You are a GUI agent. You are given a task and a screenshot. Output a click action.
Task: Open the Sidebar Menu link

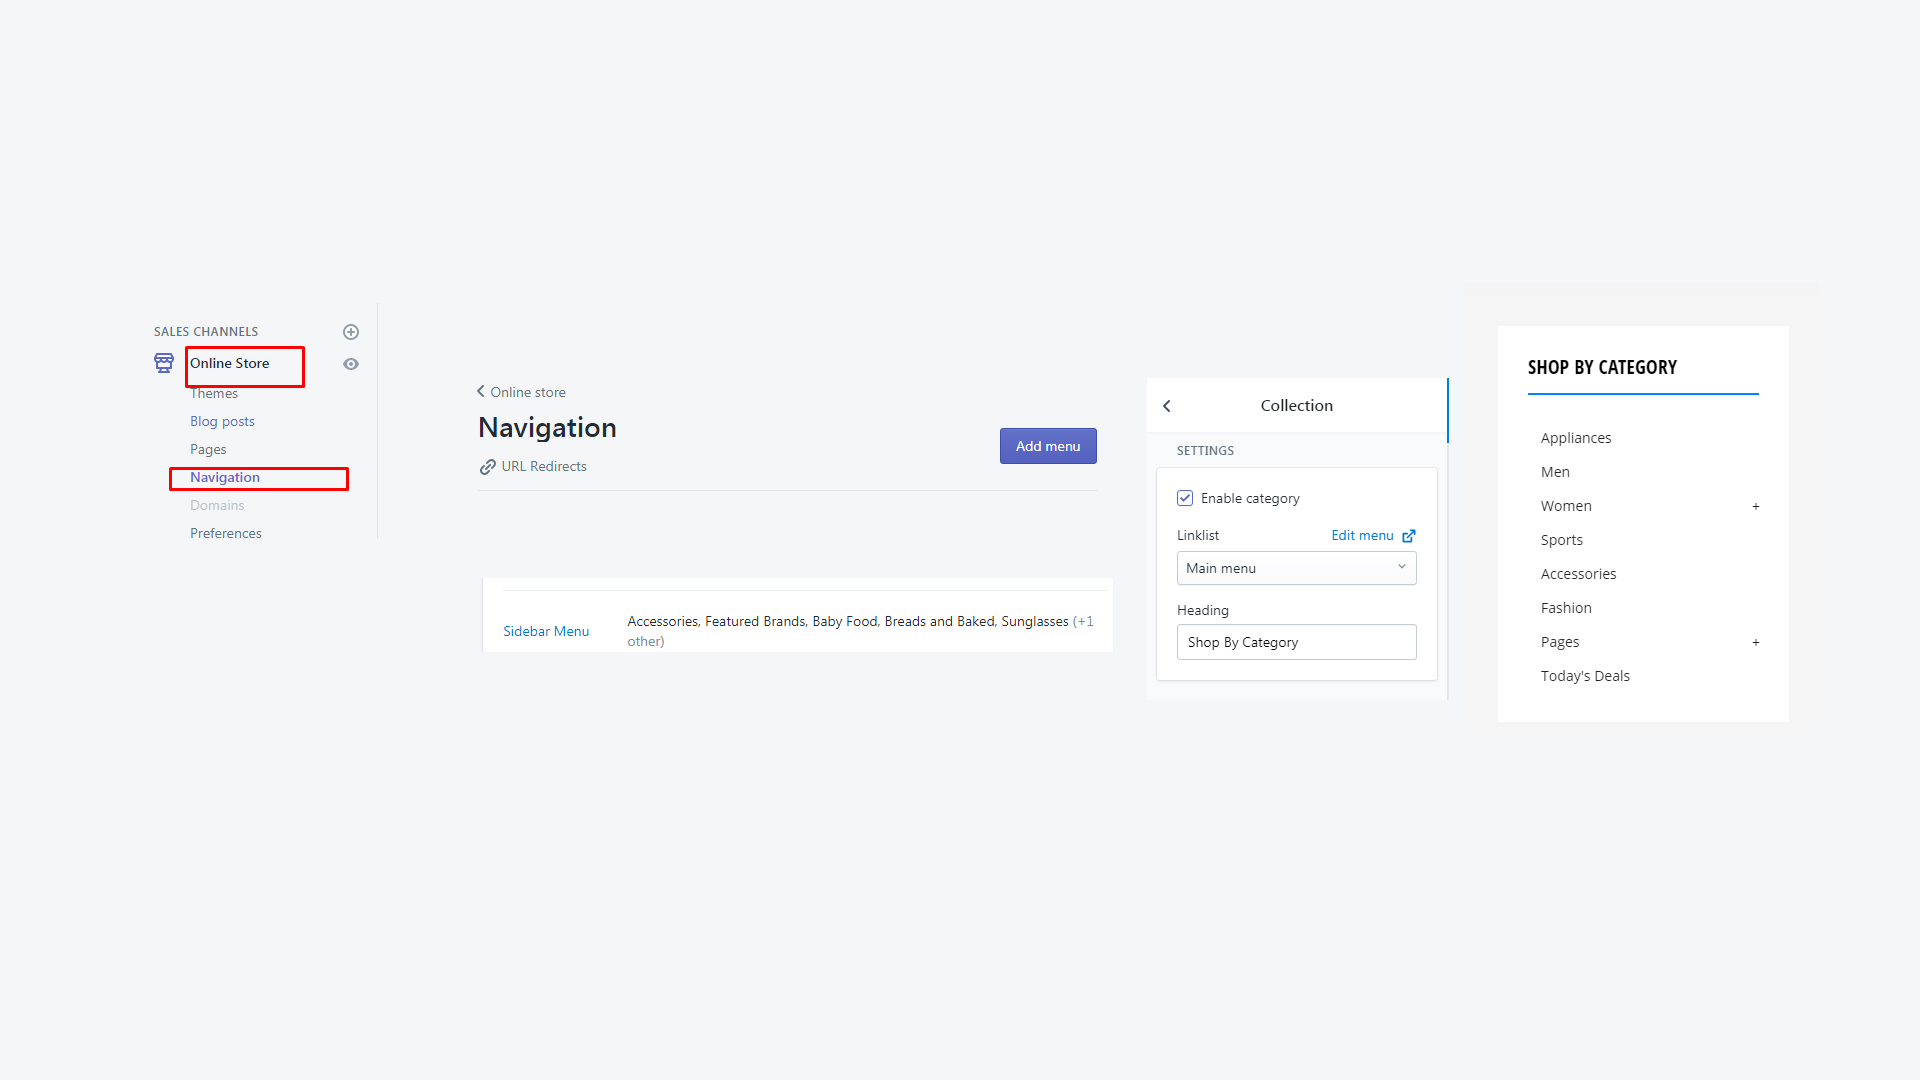point(546,631)
